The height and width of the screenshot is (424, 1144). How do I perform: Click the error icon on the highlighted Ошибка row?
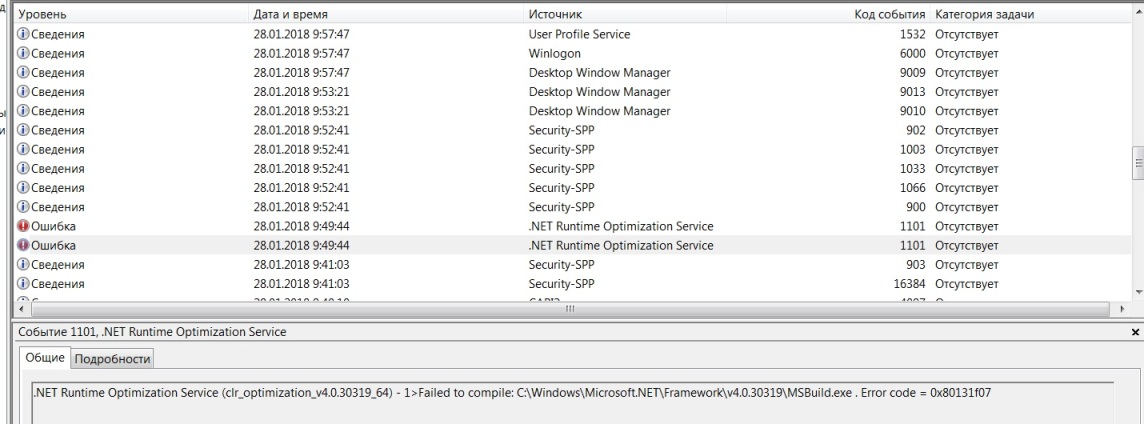[x=23, y=245]
